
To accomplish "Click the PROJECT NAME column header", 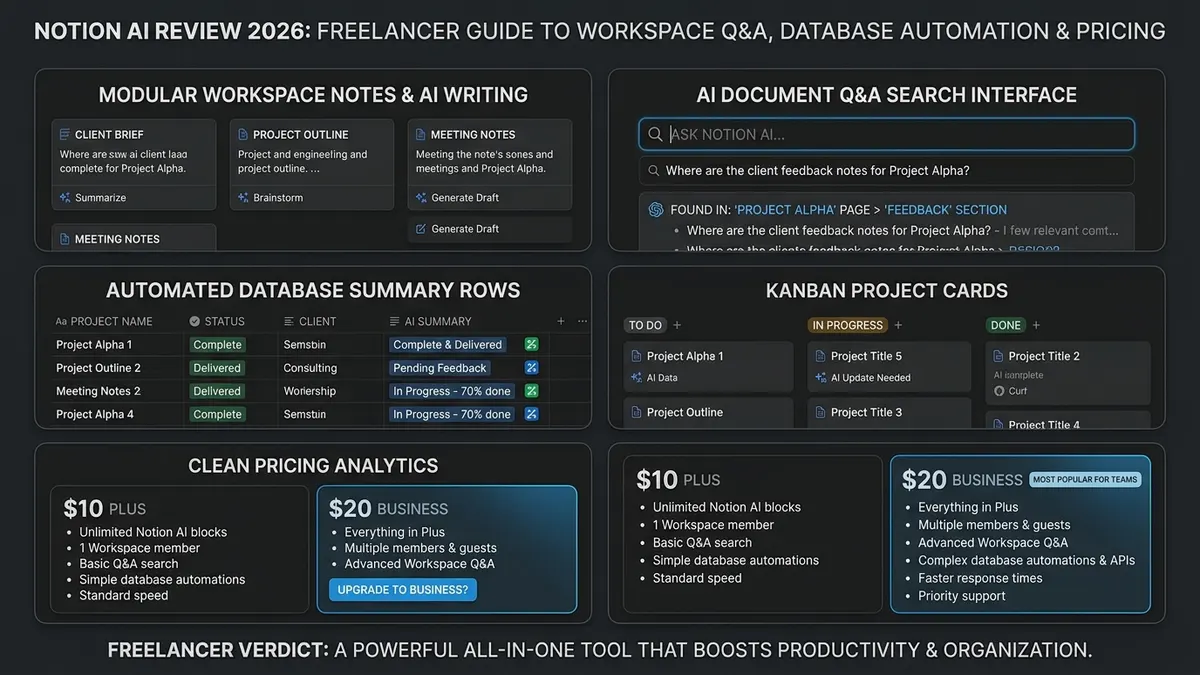I will [104, 321].
